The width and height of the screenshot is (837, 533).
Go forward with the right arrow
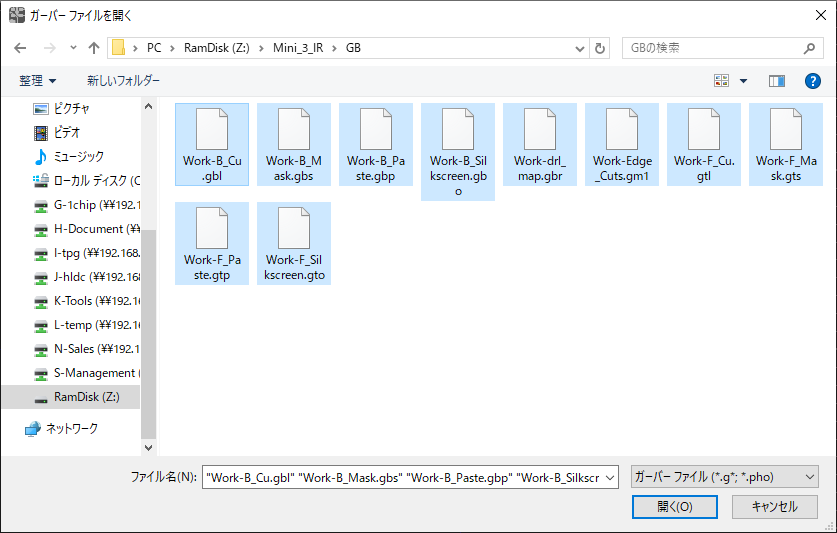50,48
